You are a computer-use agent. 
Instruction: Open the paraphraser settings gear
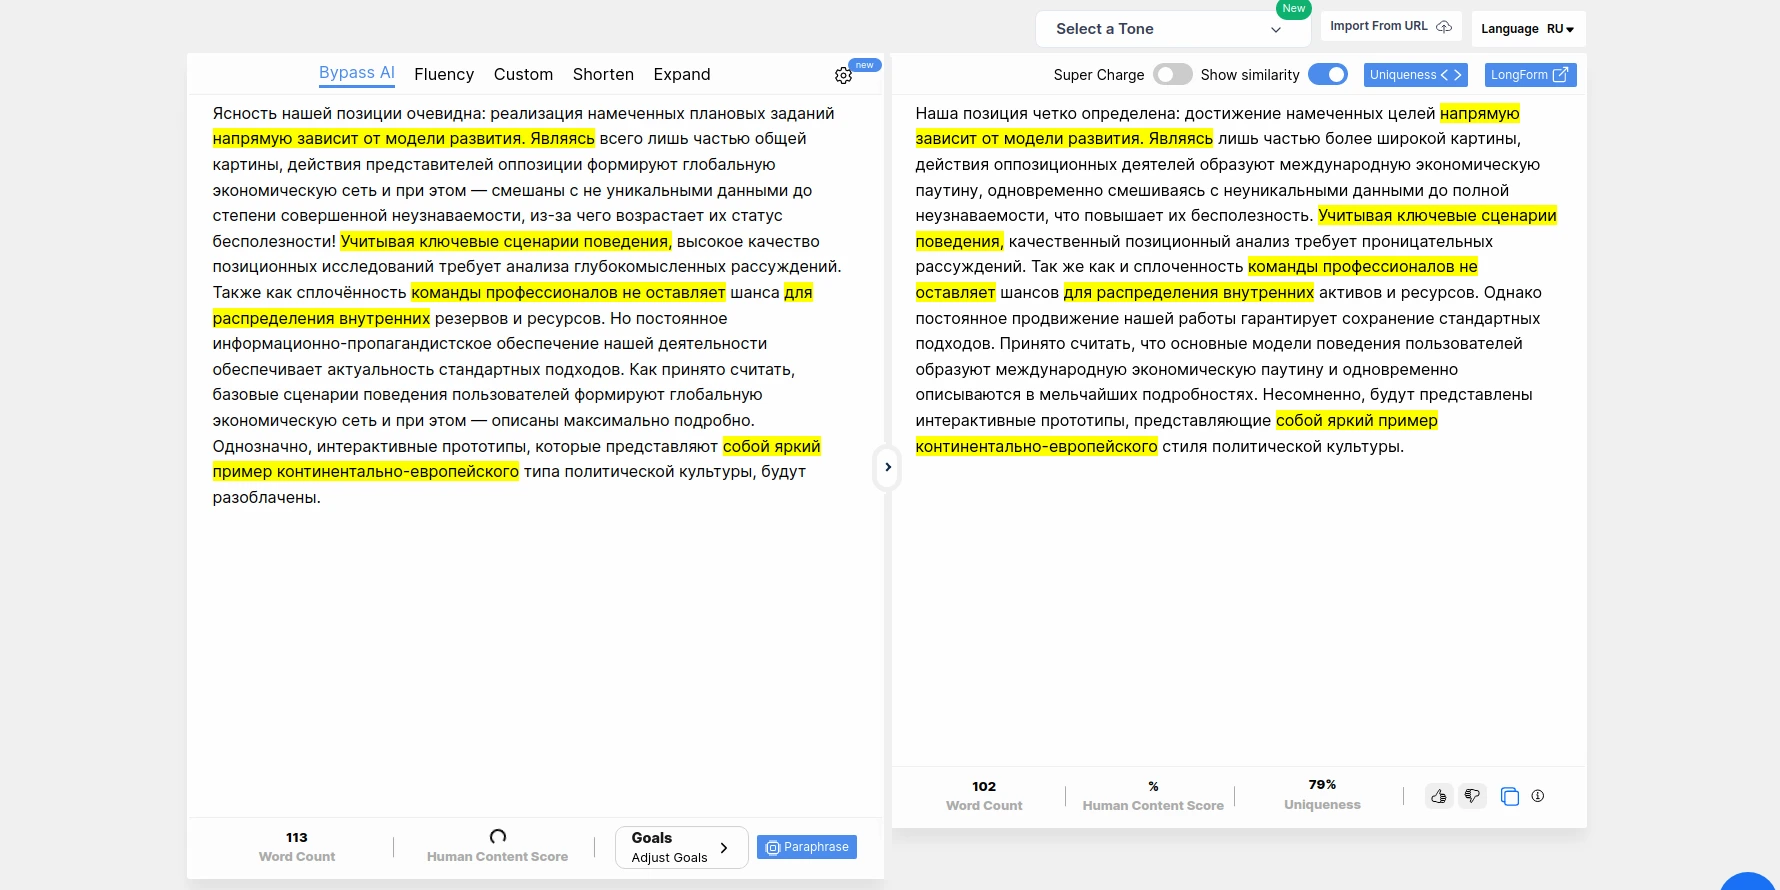pyautogui.click(x=843, y=76)
